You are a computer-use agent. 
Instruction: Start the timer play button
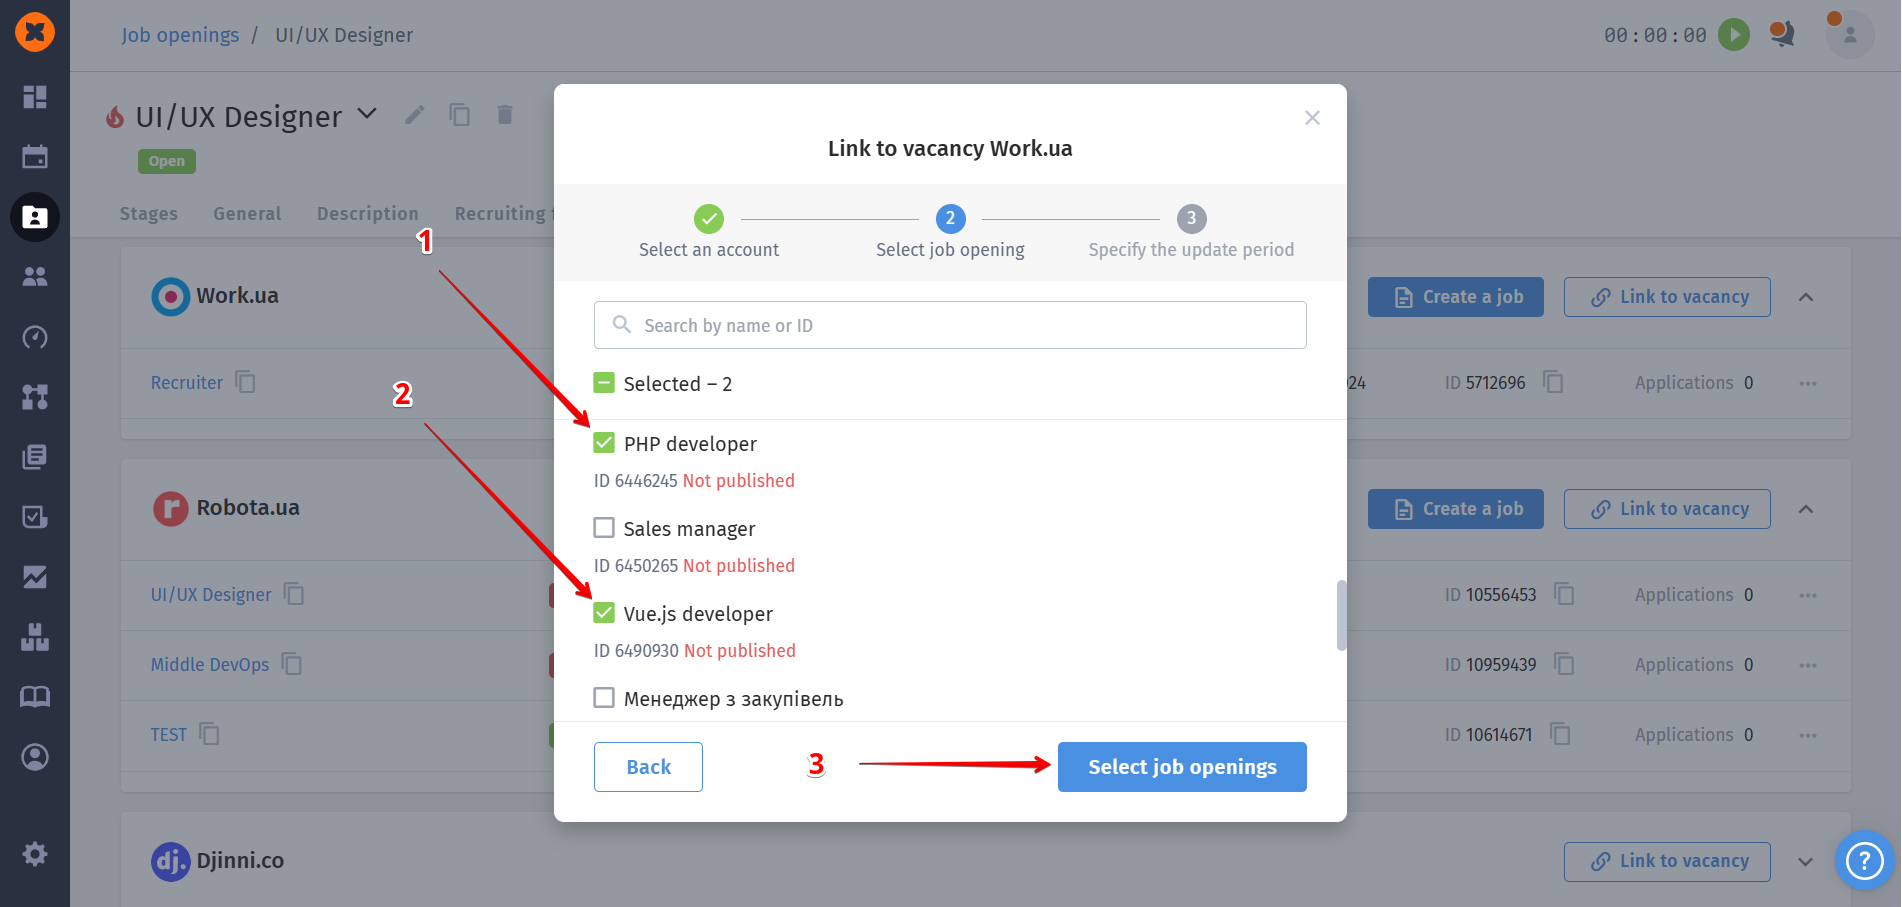coord(1733,35)
